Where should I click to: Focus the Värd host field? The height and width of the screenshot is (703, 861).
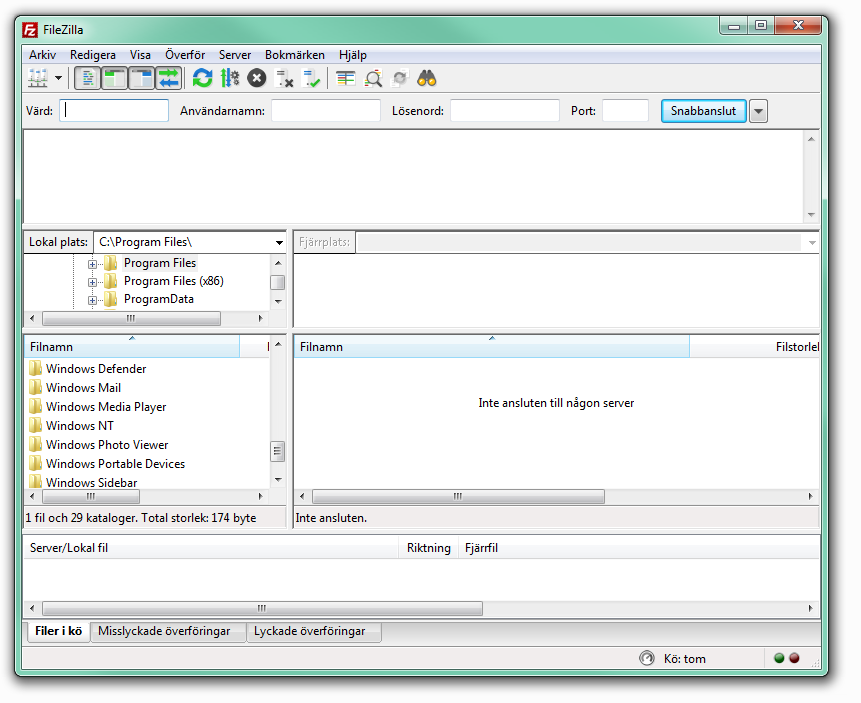[x=114, y=110]
